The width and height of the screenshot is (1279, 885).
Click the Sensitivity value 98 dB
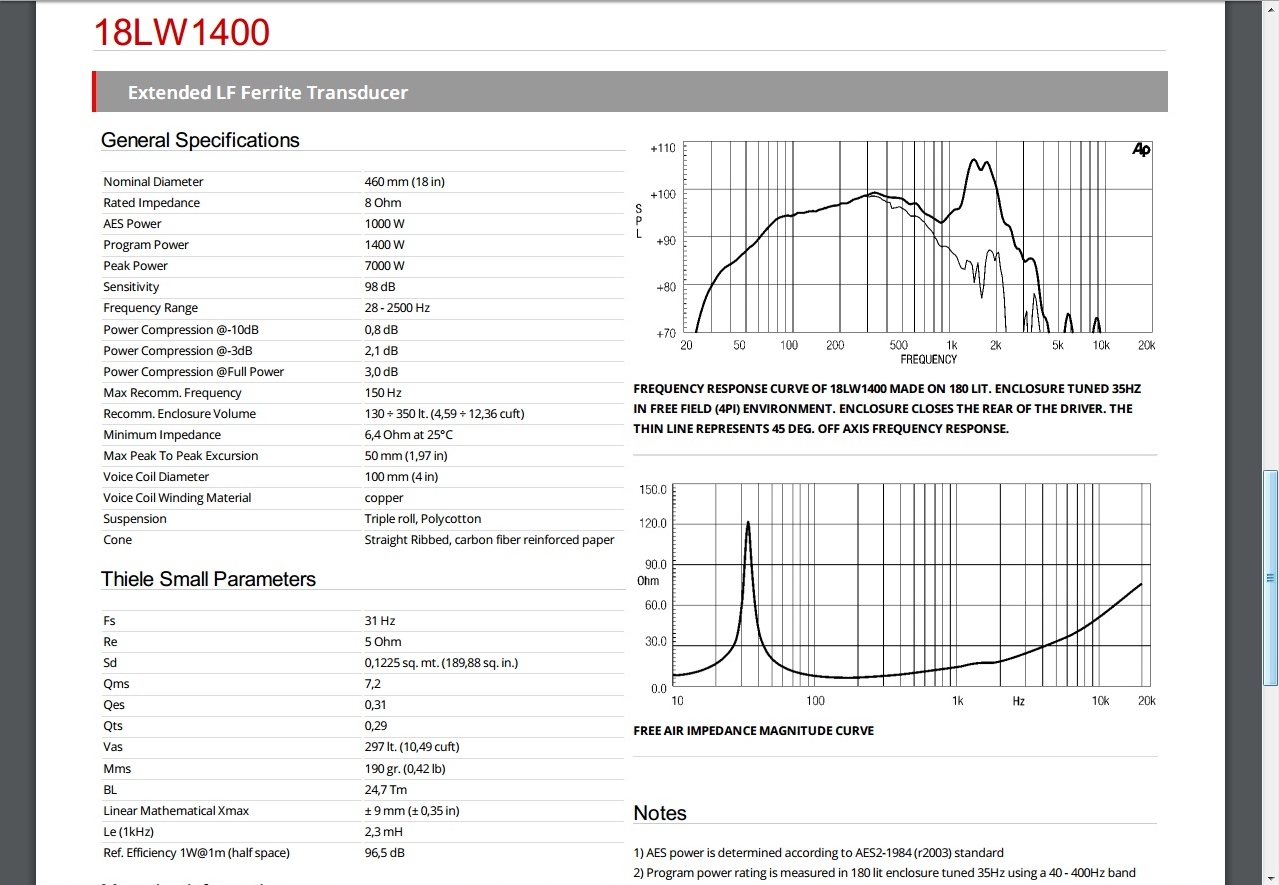click(x=381, y=287)
